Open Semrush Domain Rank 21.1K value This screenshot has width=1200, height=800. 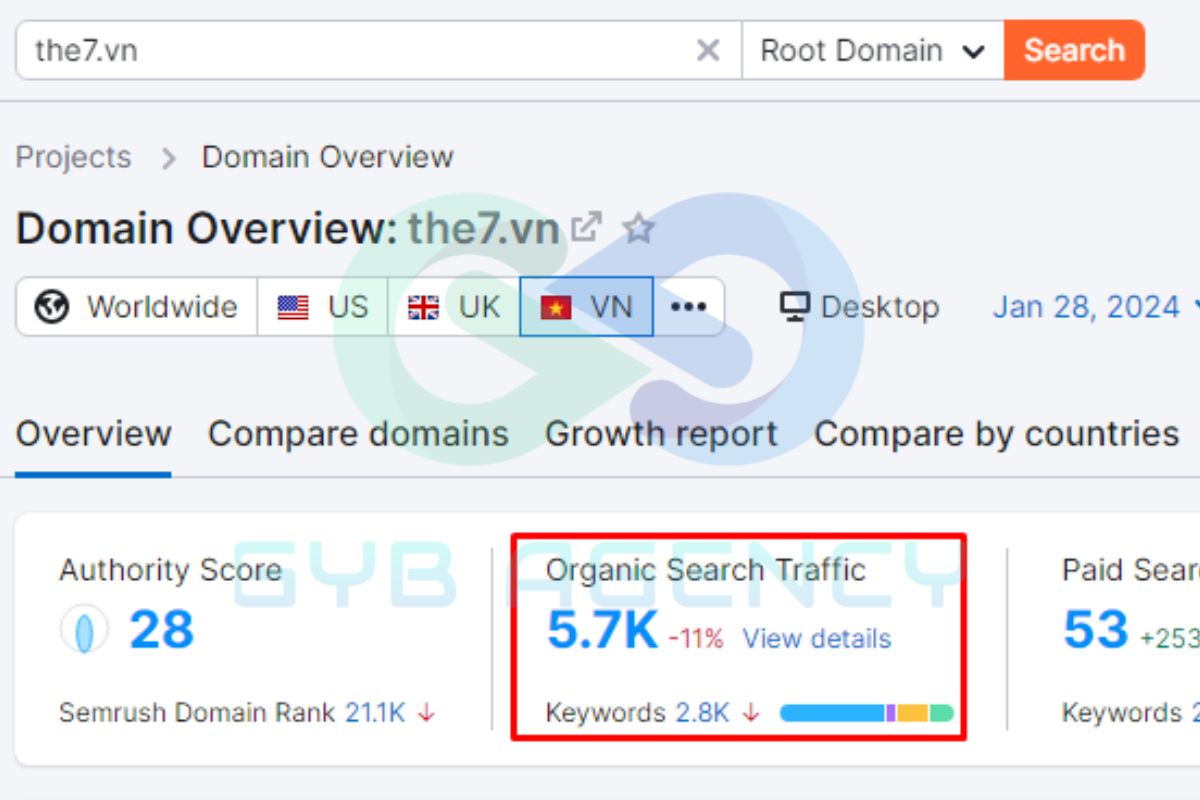point(375,713)
